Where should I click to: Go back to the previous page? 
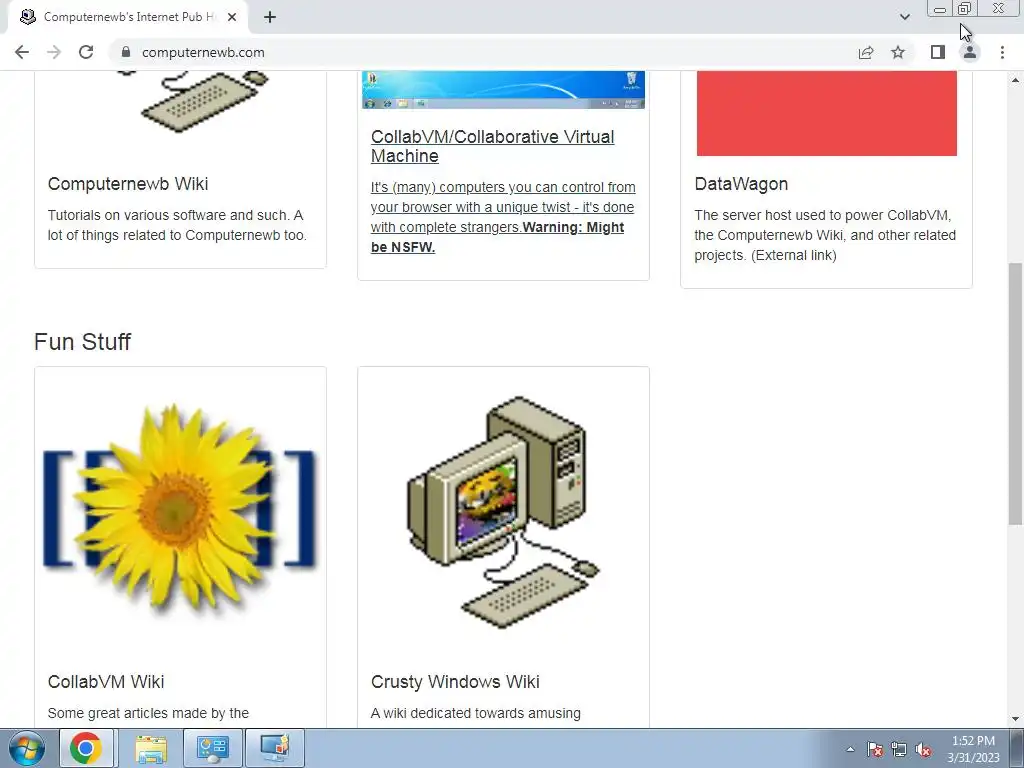(22, 52)
